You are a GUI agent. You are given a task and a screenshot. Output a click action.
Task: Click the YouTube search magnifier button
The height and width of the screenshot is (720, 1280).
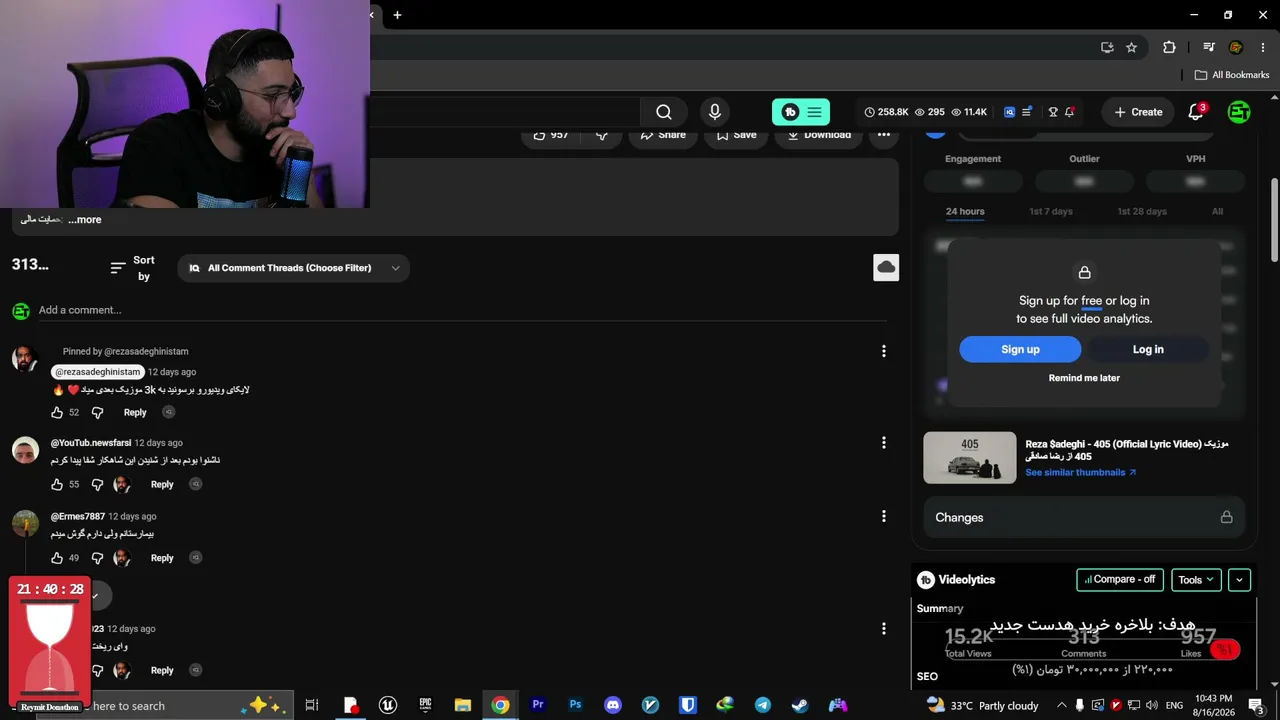tap(664, 112)
